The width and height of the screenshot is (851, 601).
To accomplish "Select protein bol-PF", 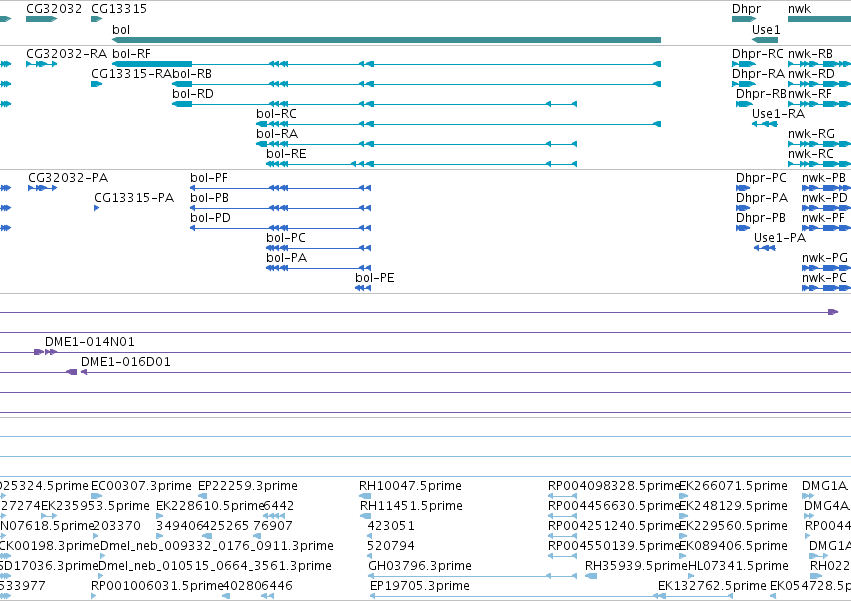I will point(281,188).
